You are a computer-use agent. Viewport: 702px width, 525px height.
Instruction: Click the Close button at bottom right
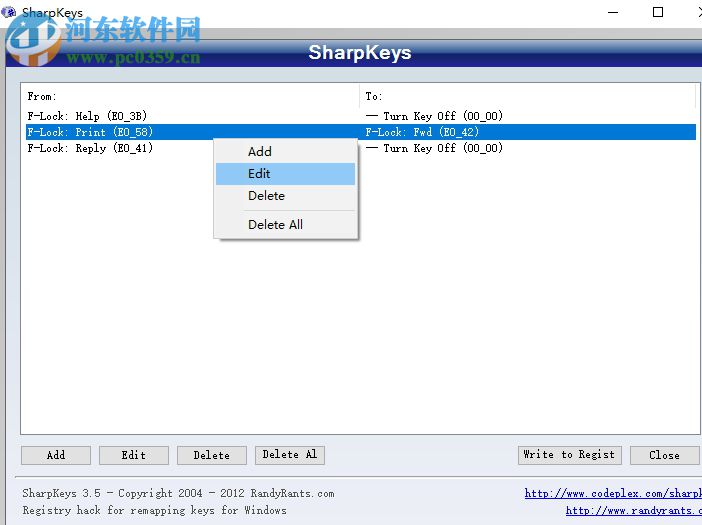coord(665,455)
